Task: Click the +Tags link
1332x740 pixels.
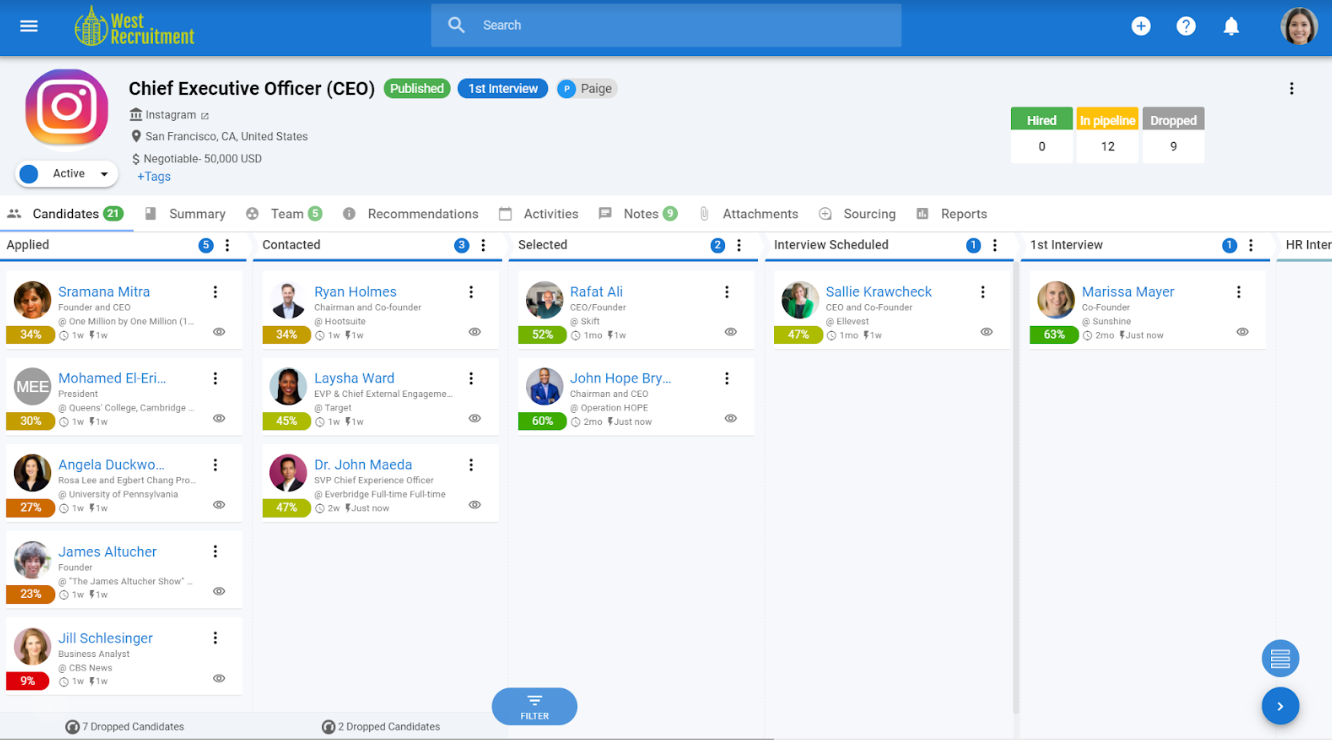Action: pos(154,176)
